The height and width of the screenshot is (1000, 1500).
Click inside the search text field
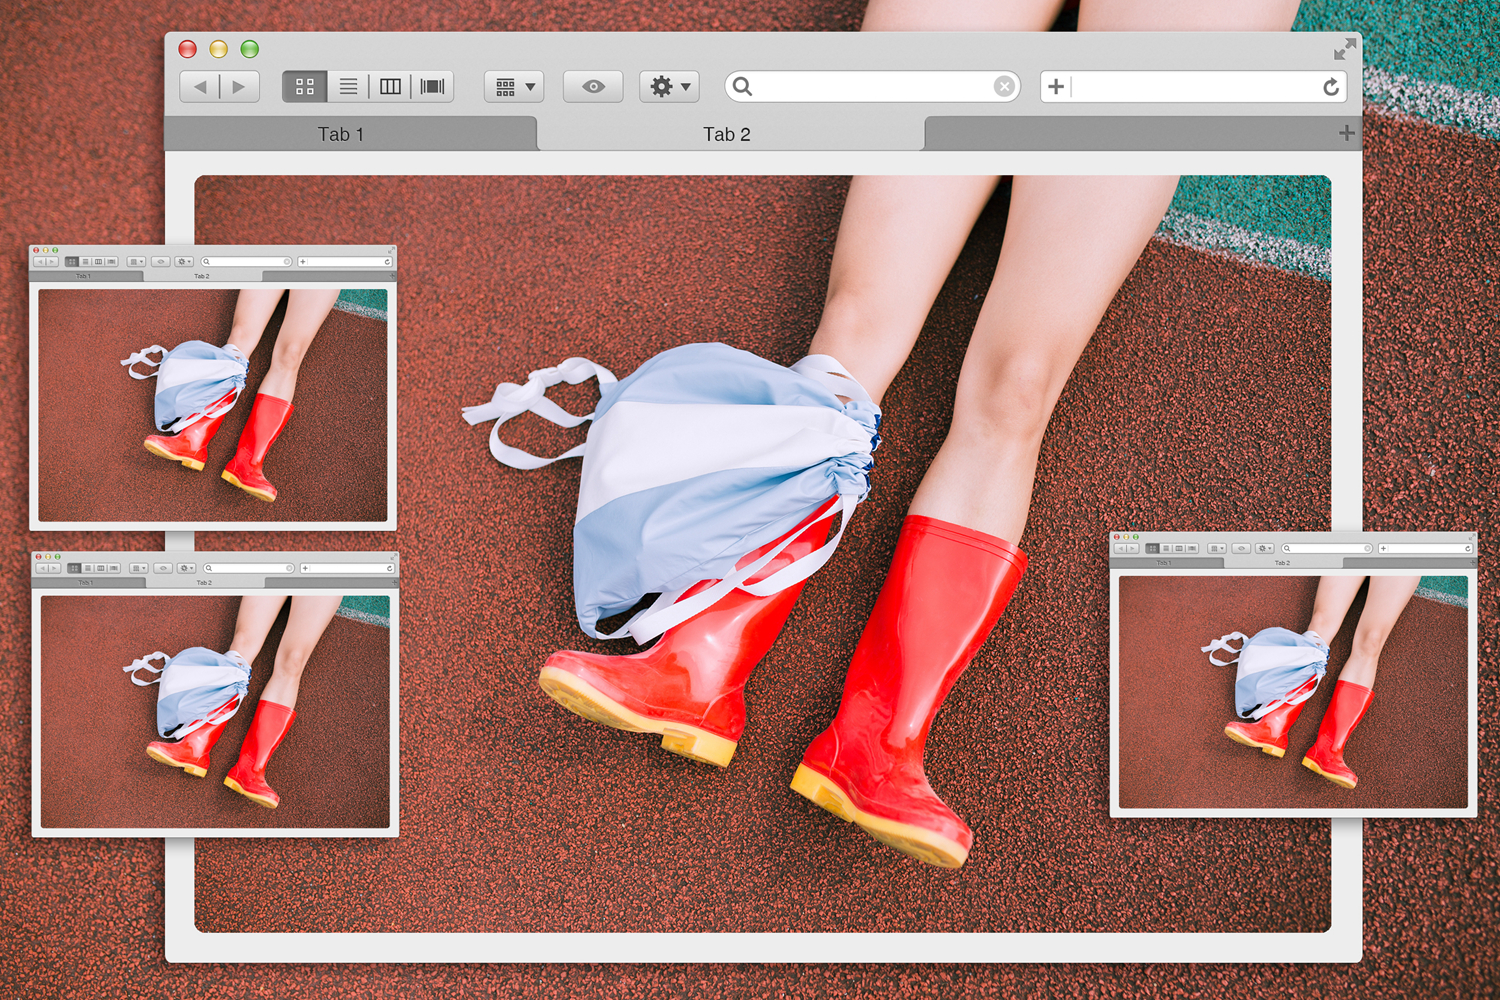click(870, 87)
